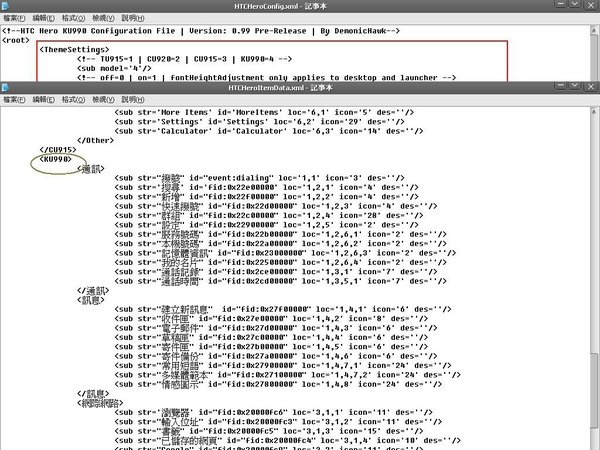Click scroll-up arrow in HTCHeroItemData.xml window
Screen dimensions: 600x450
(594, 112)
